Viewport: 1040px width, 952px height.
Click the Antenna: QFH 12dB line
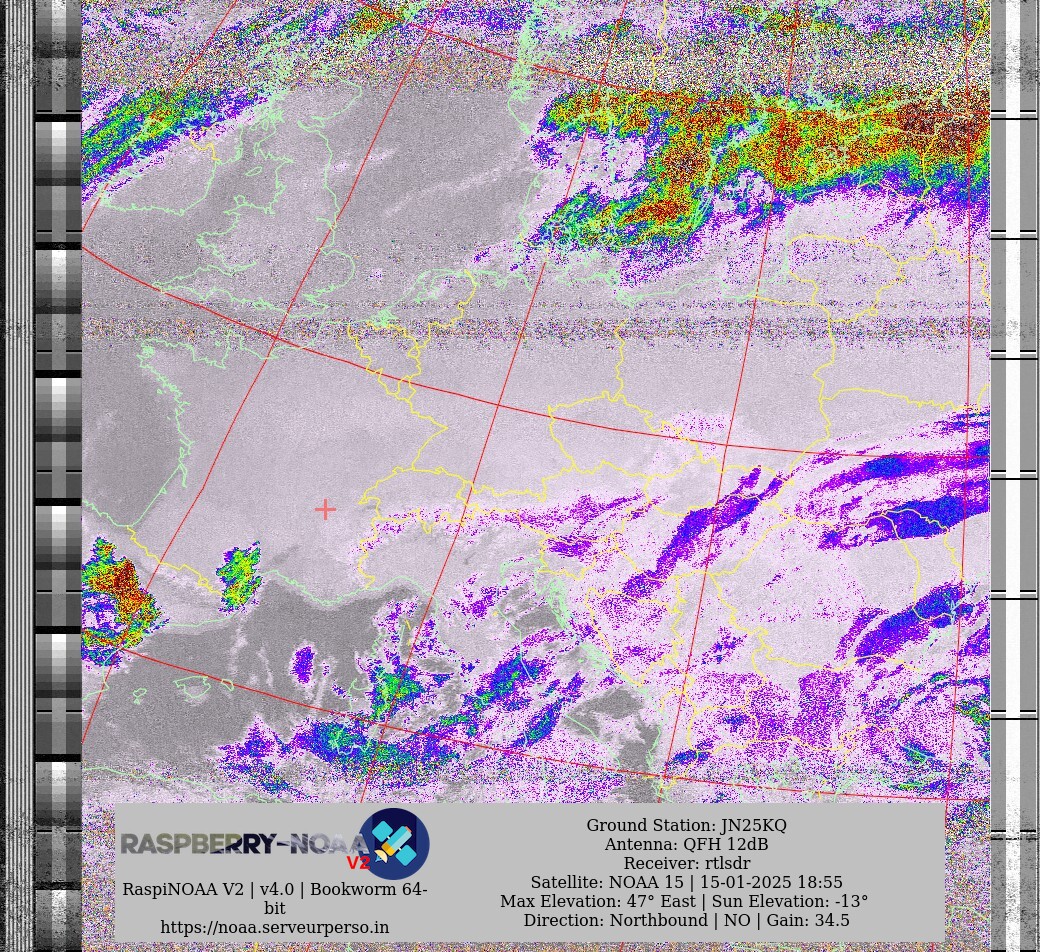pos(686,844)
